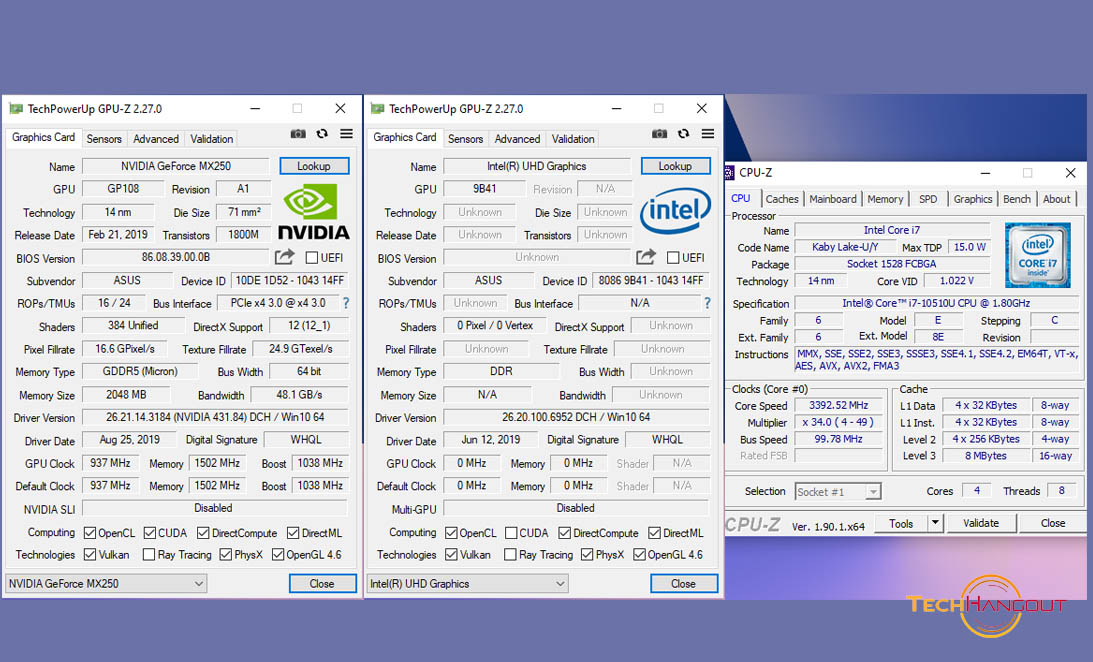1093x662 pixels.
Task: Toggle OpenGL 4.6 checkbox in NVIDIA window
Action: coord(278,555)
